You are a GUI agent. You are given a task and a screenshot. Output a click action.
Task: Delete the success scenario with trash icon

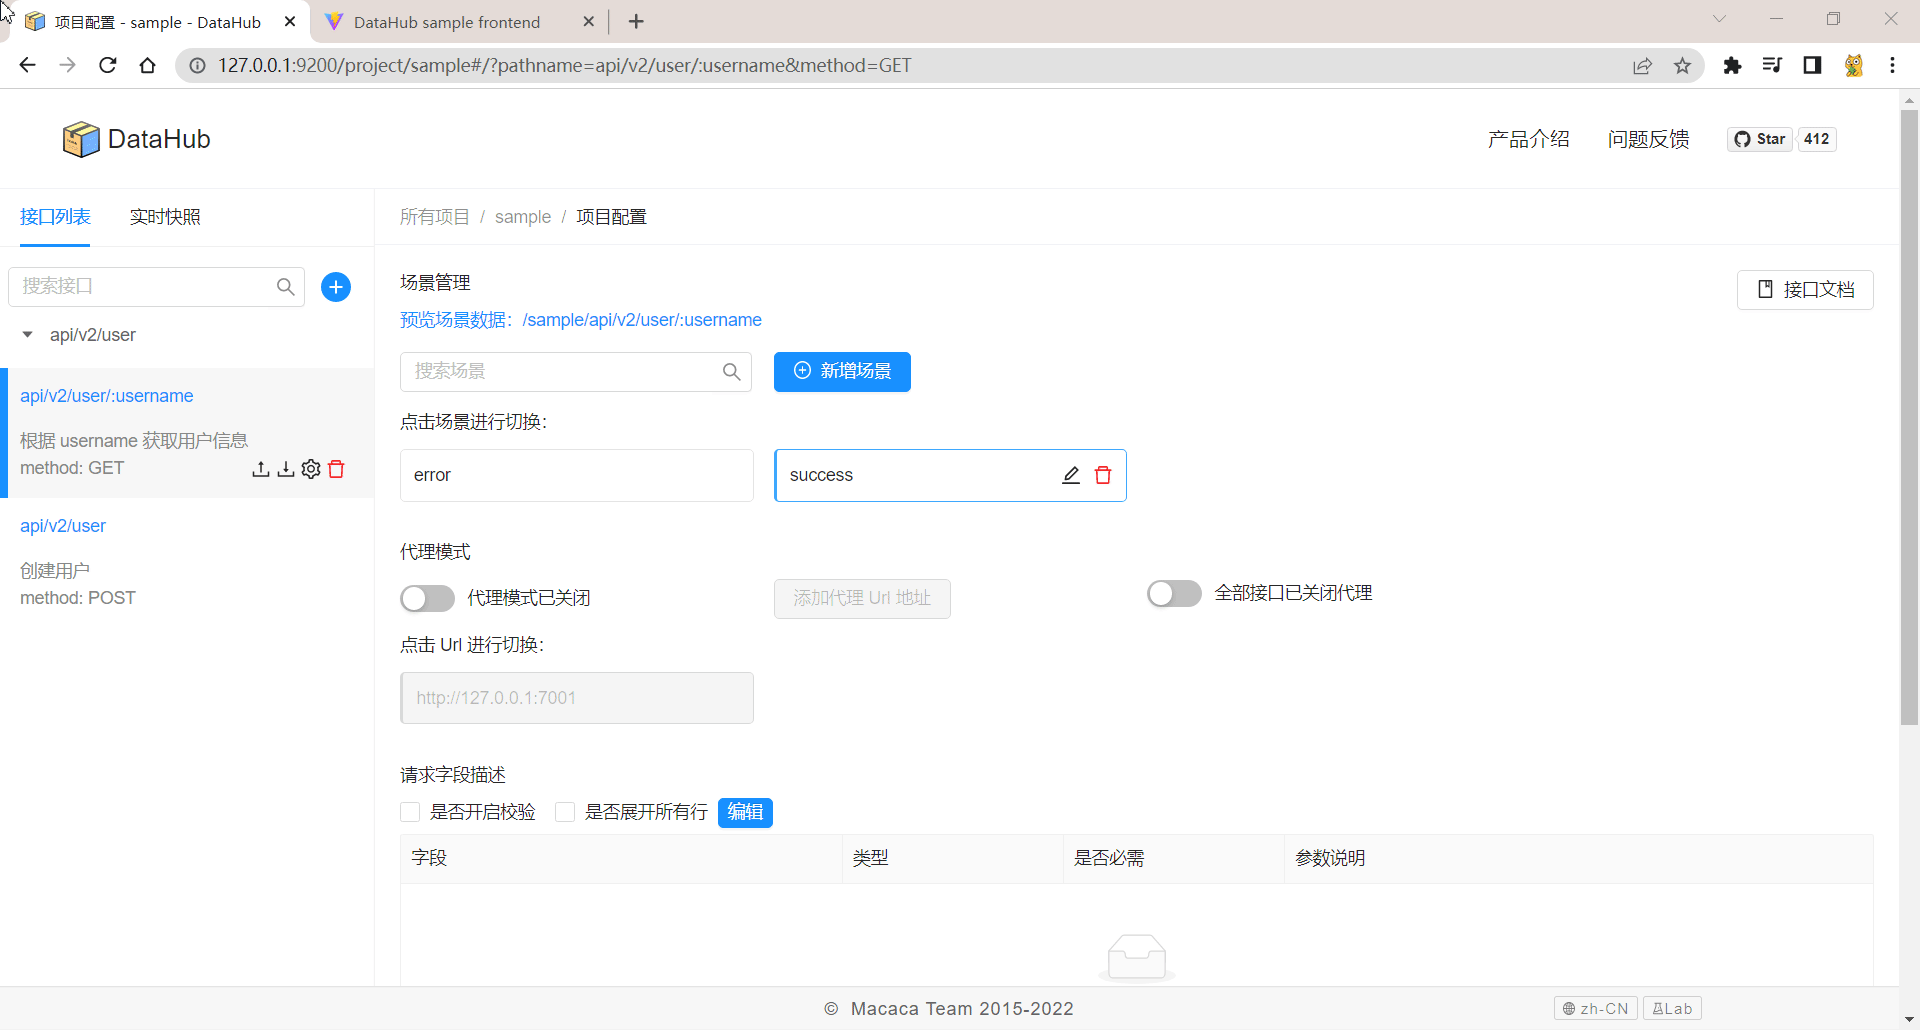[1104, 475]
